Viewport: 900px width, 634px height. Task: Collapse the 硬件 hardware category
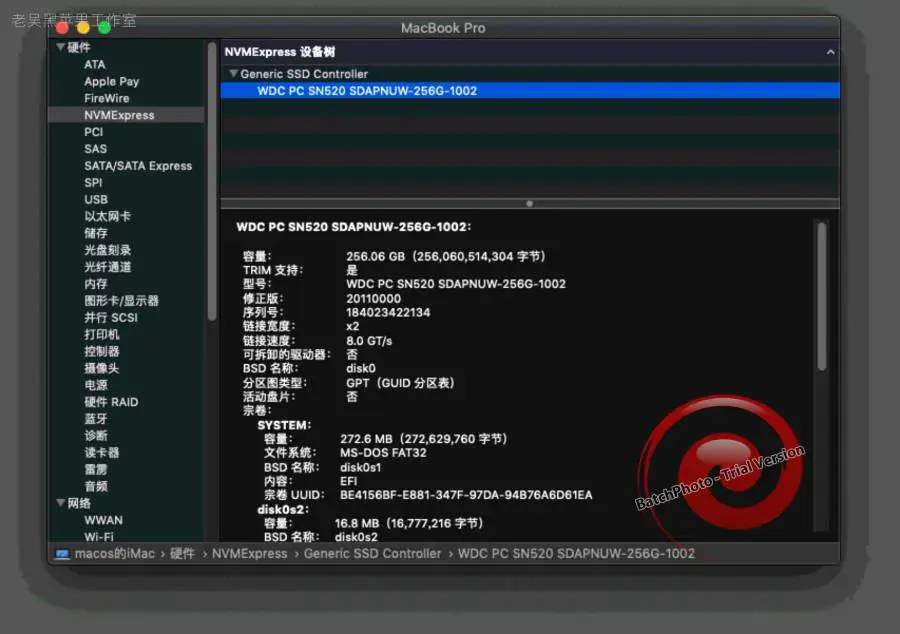[x=60, y=47]
